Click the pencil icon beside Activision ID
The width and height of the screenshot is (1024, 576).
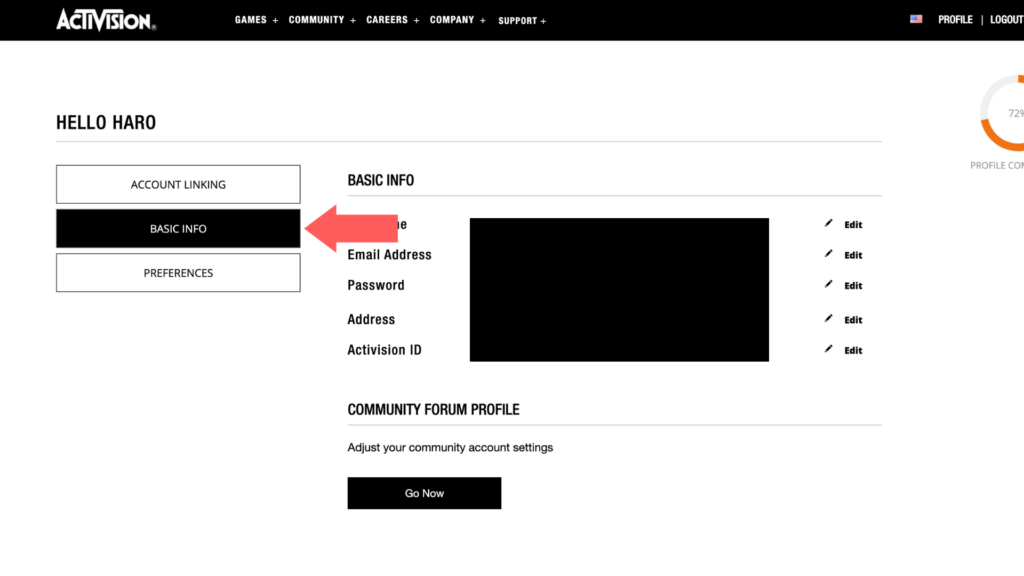pyautogui.click(x=828, y=349)
